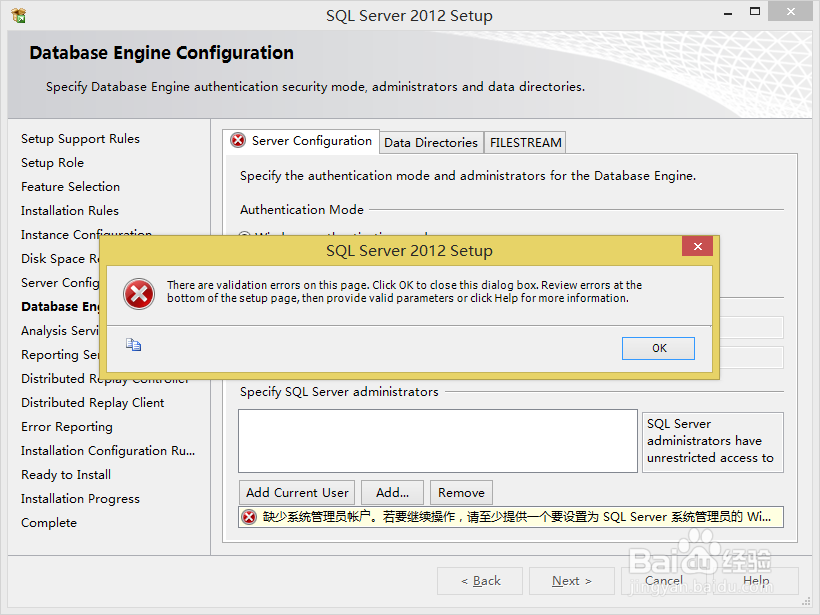The image size is (820, 615).
Task: Select Feature Selection in the left sidebar
Action: click(70, 186)
